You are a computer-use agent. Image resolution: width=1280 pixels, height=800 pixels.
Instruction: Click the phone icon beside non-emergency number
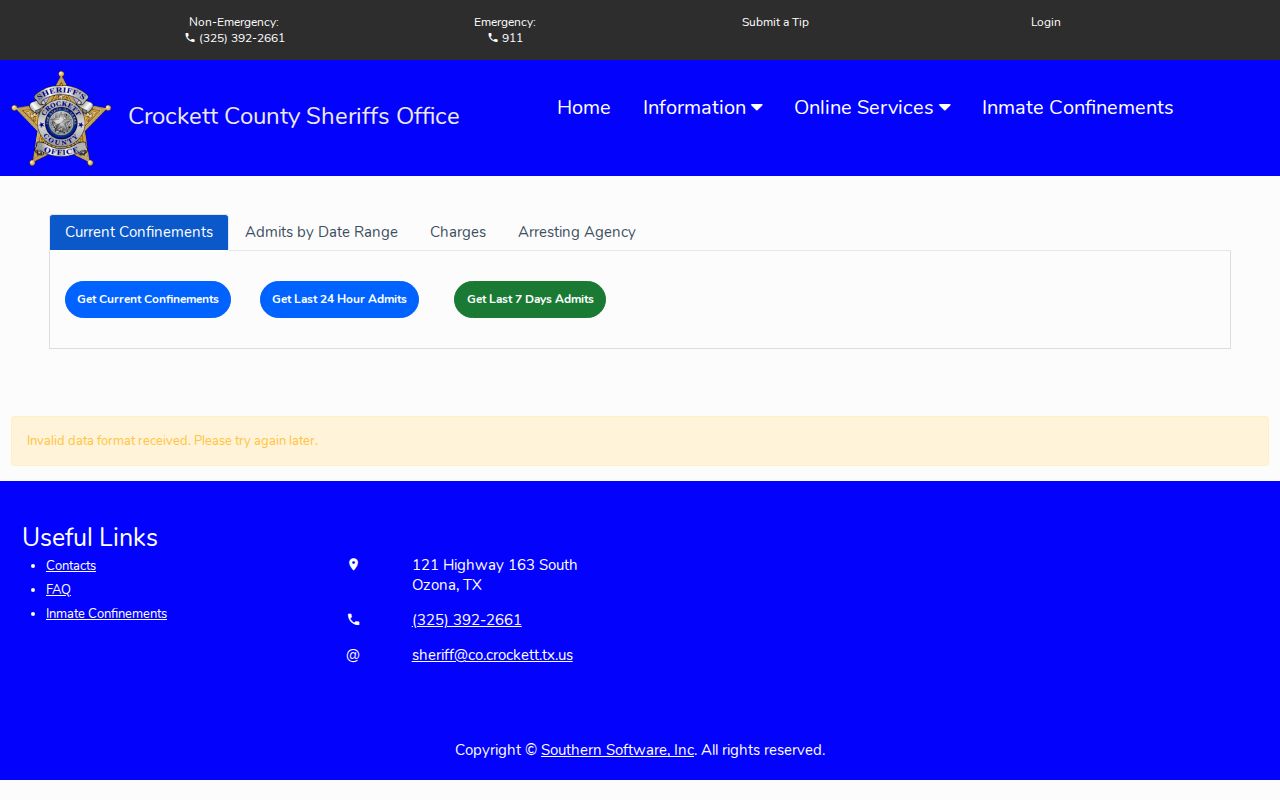tap(190, 38)
